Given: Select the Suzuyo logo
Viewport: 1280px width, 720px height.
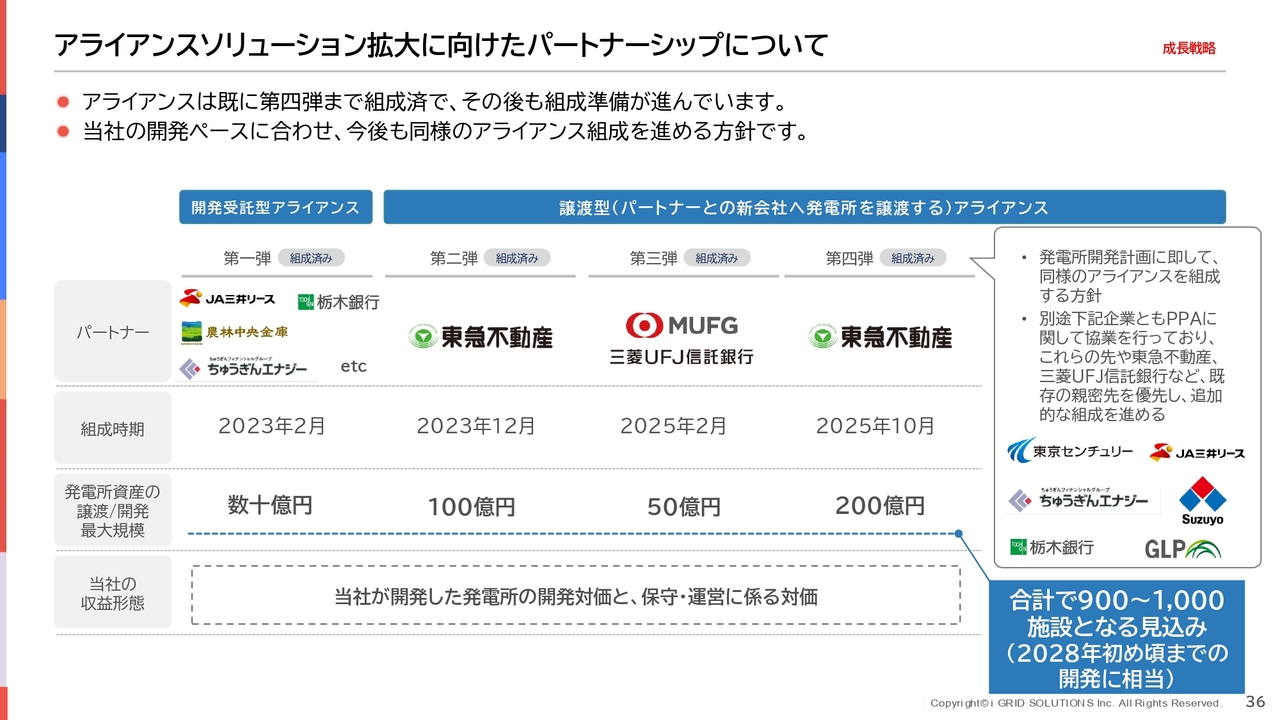Looking at the screenshot, I should coord(1202,501).
